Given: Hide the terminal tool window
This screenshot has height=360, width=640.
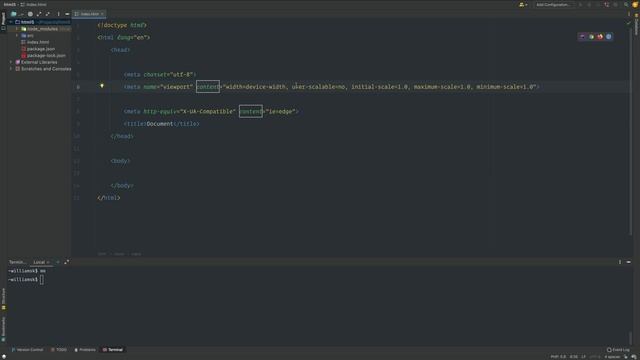Looking at the screenshot, I should 629,262.
